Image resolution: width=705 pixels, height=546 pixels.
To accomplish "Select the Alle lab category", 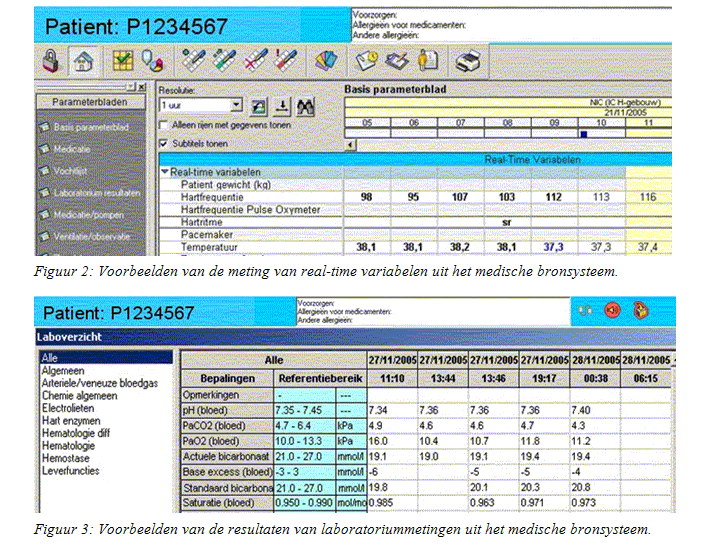I will coord(106,358).
